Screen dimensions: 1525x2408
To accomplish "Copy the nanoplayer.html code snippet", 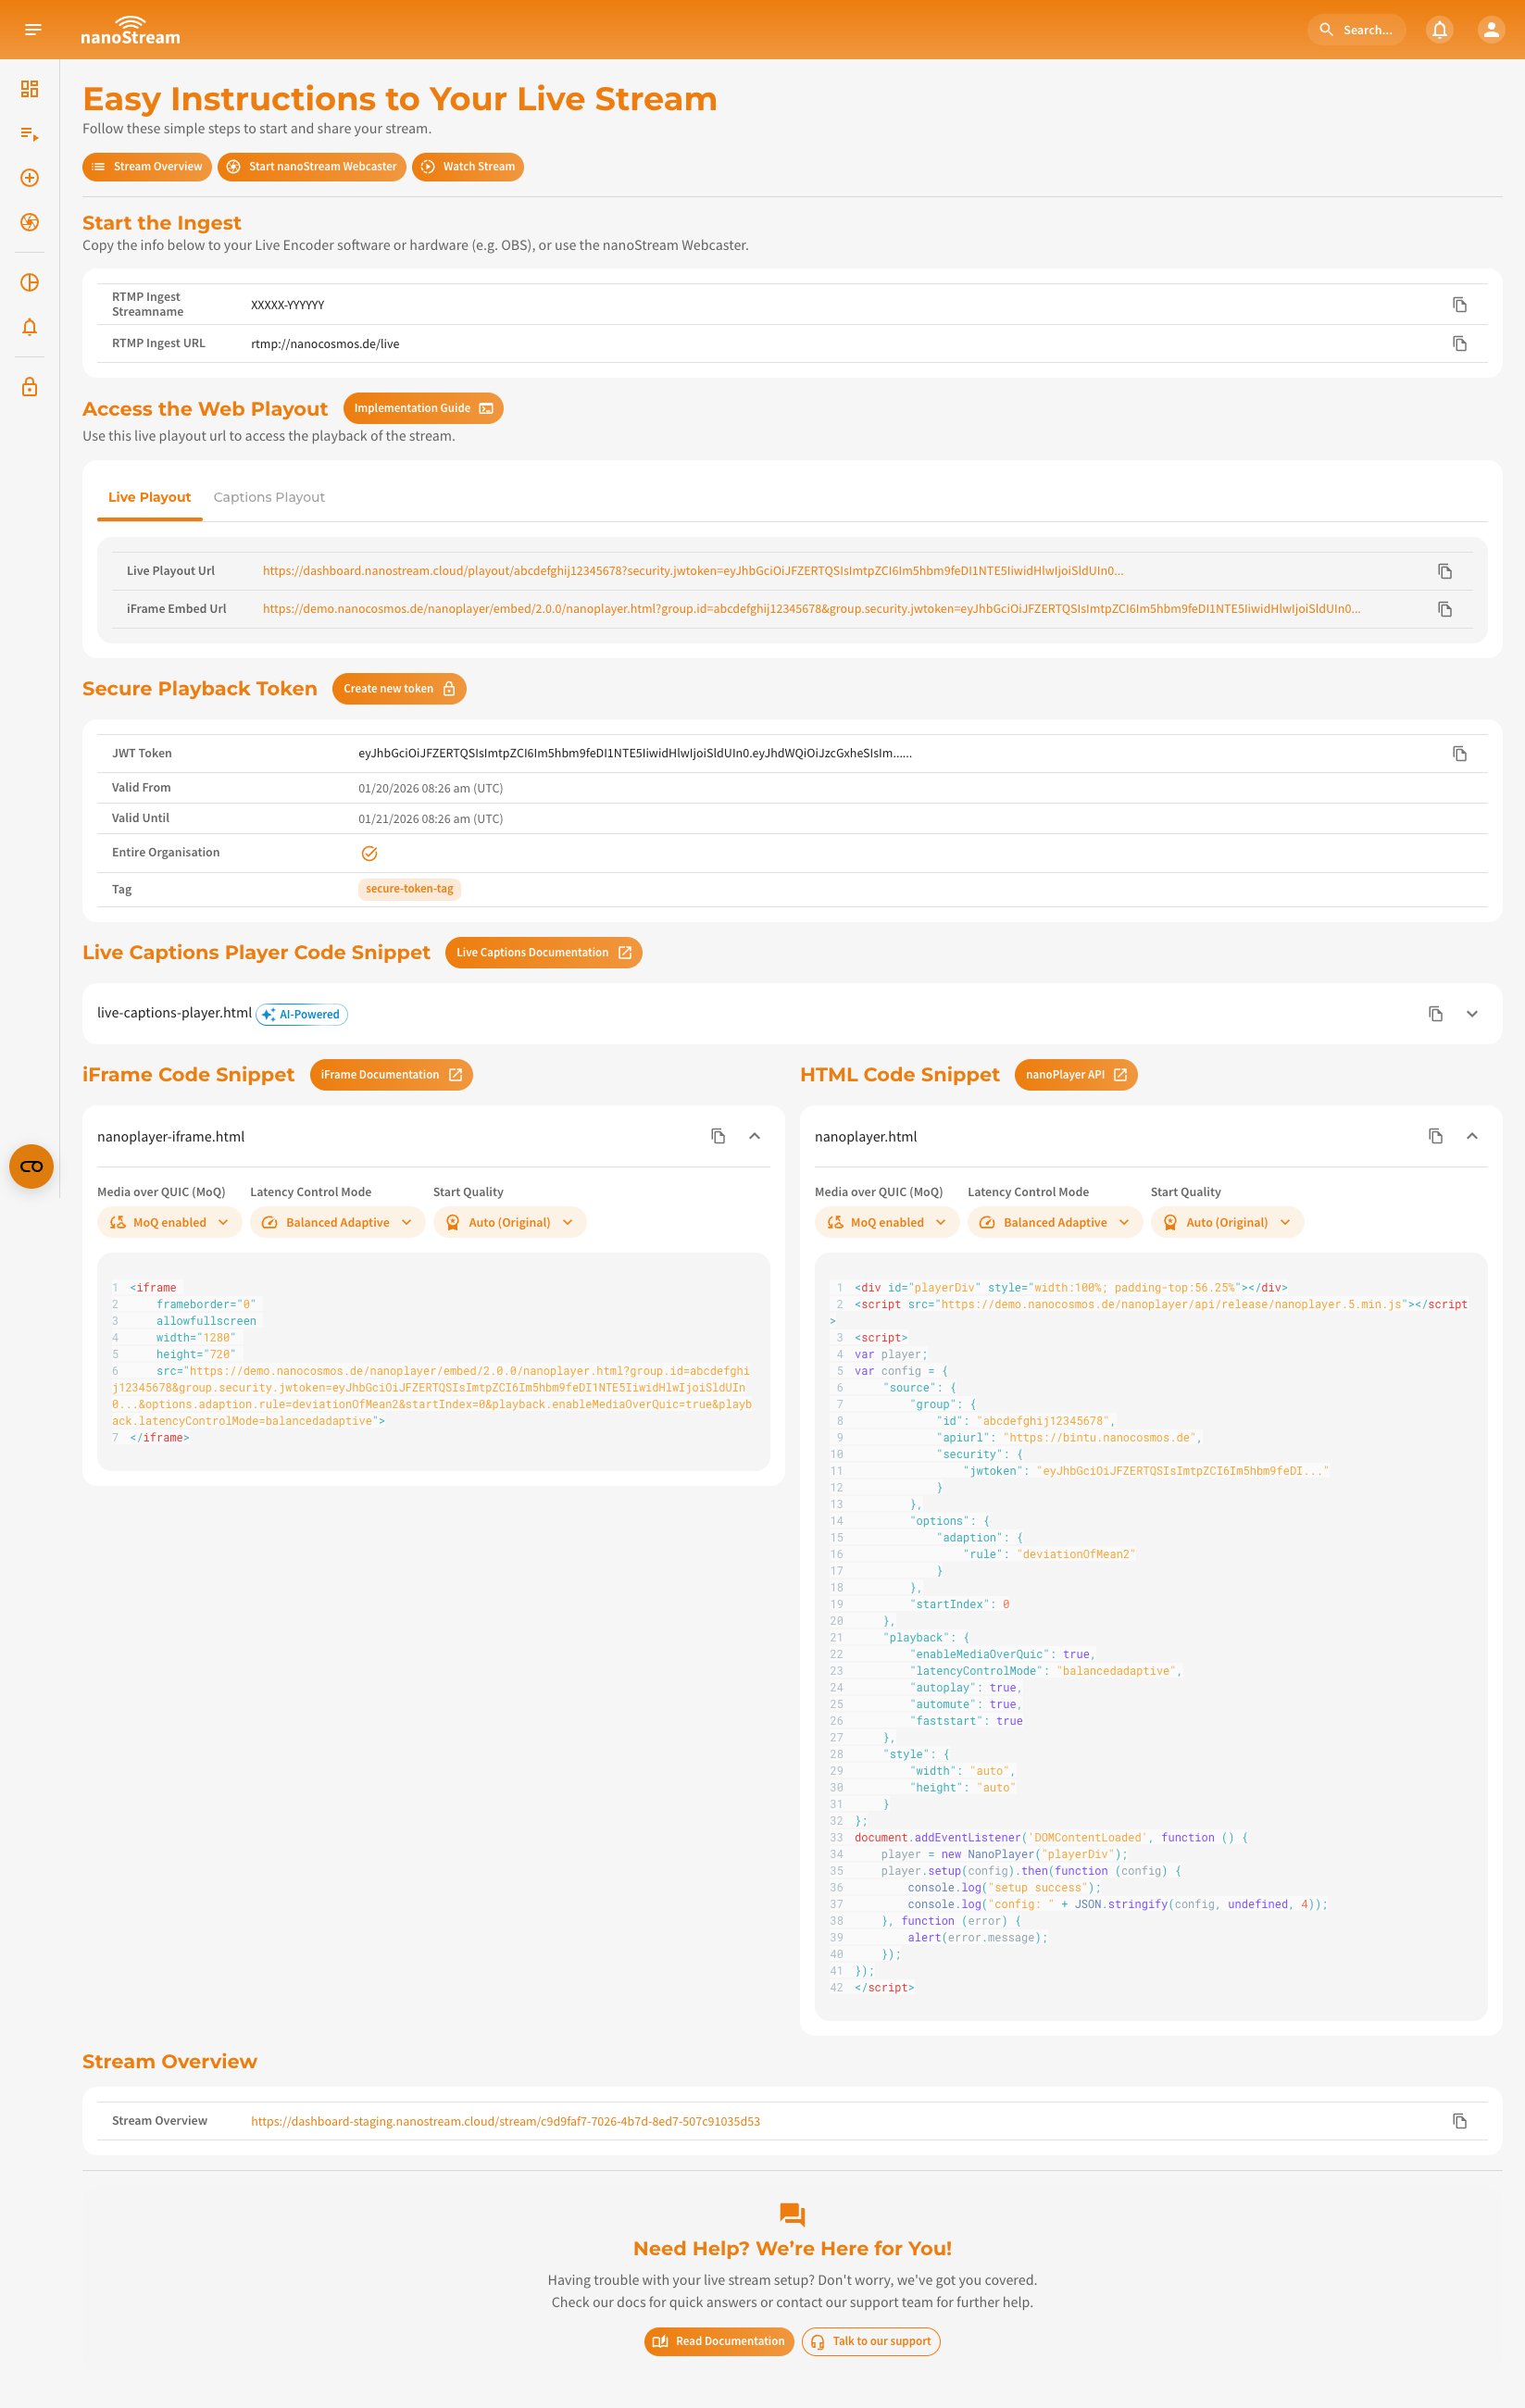I will 1435,1136.
